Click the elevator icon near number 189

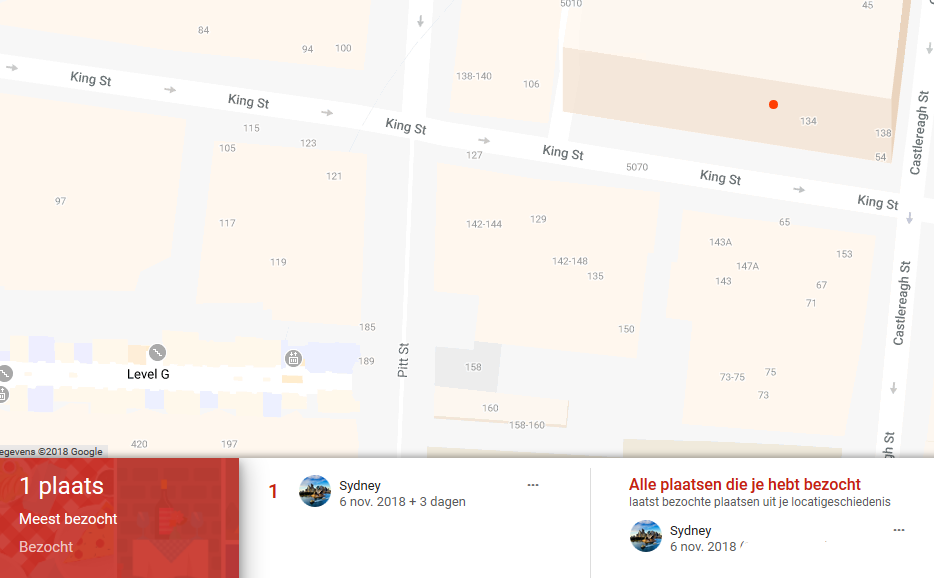tap(293, 358)
